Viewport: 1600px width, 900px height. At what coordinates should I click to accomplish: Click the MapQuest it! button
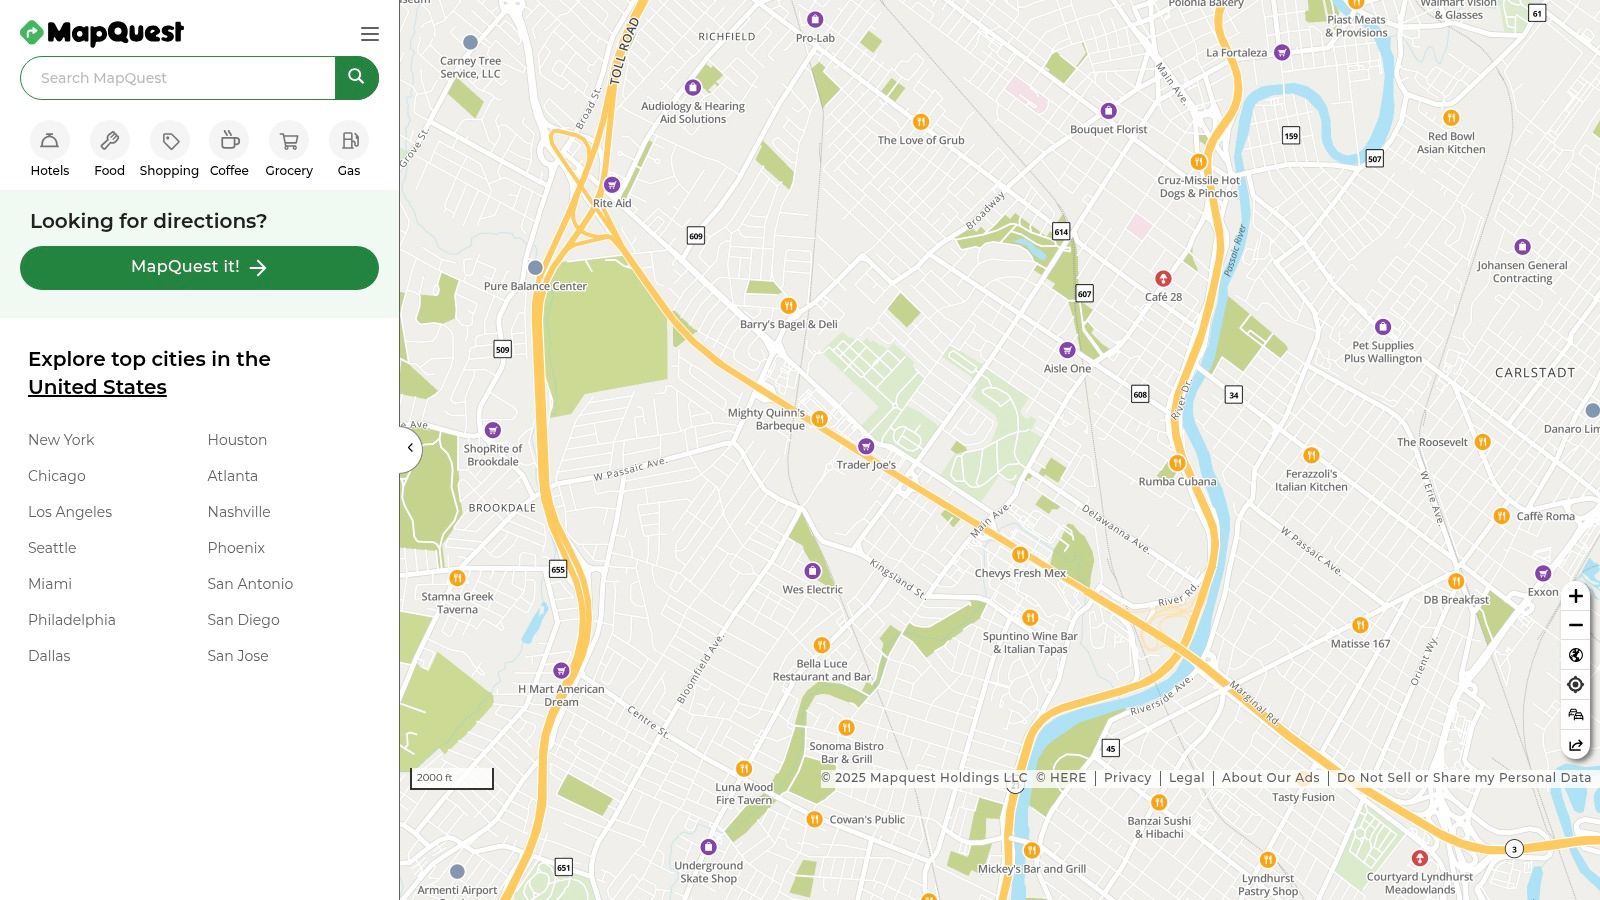pyautogui.click(x=199, y=268)
